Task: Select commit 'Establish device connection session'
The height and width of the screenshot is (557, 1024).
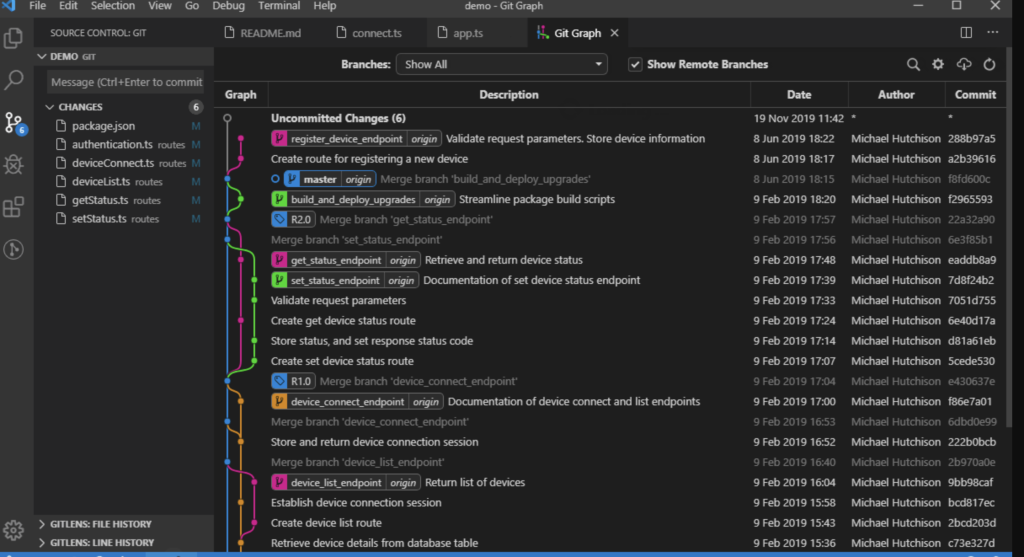Action: coord(611,503)
